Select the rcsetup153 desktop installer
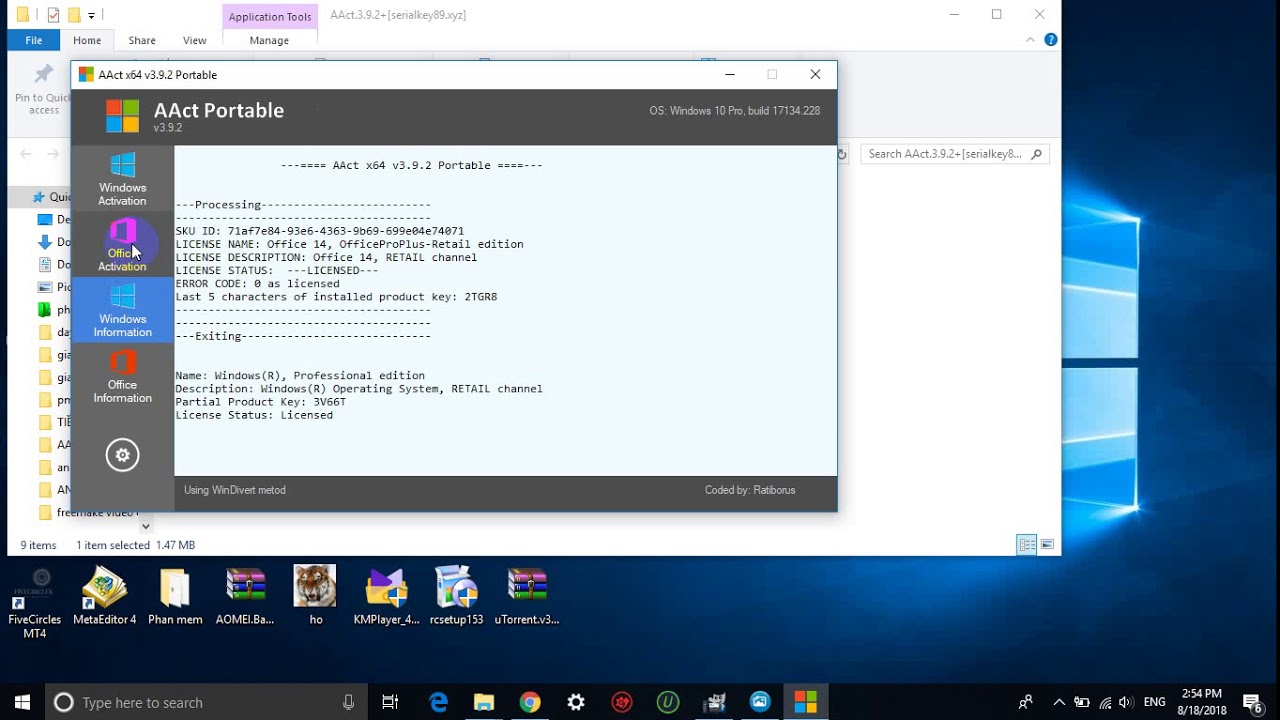The image size is (1280, 720). pyautogui.click(x=456, y=597)
